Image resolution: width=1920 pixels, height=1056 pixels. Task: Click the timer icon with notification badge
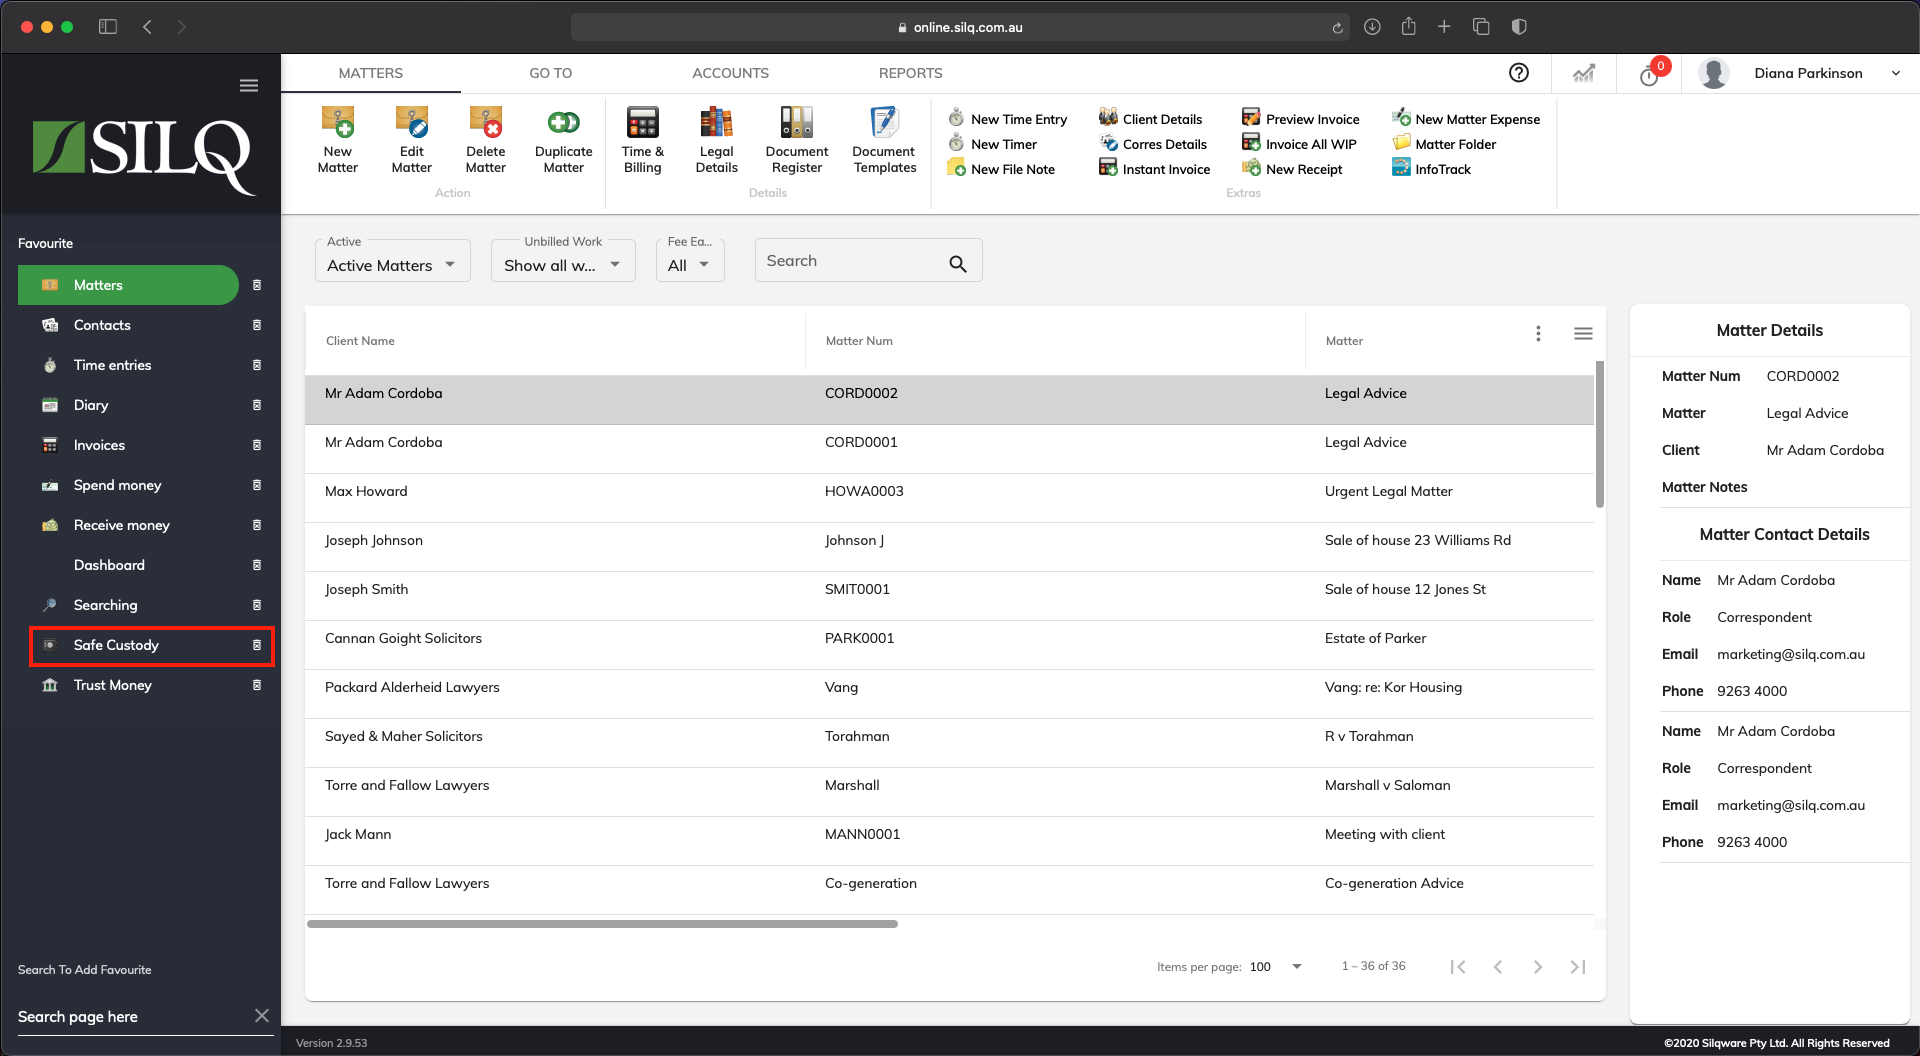pyautogui.click(x=1650, y=75)
